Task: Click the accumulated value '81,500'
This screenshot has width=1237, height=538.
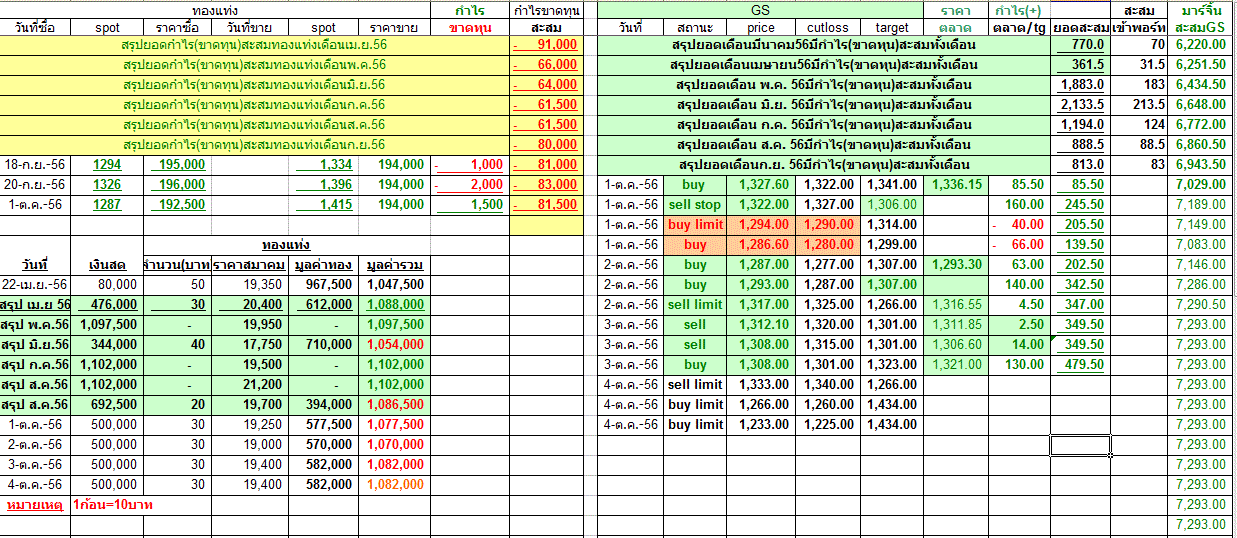Action: click(x=545, y=204)
